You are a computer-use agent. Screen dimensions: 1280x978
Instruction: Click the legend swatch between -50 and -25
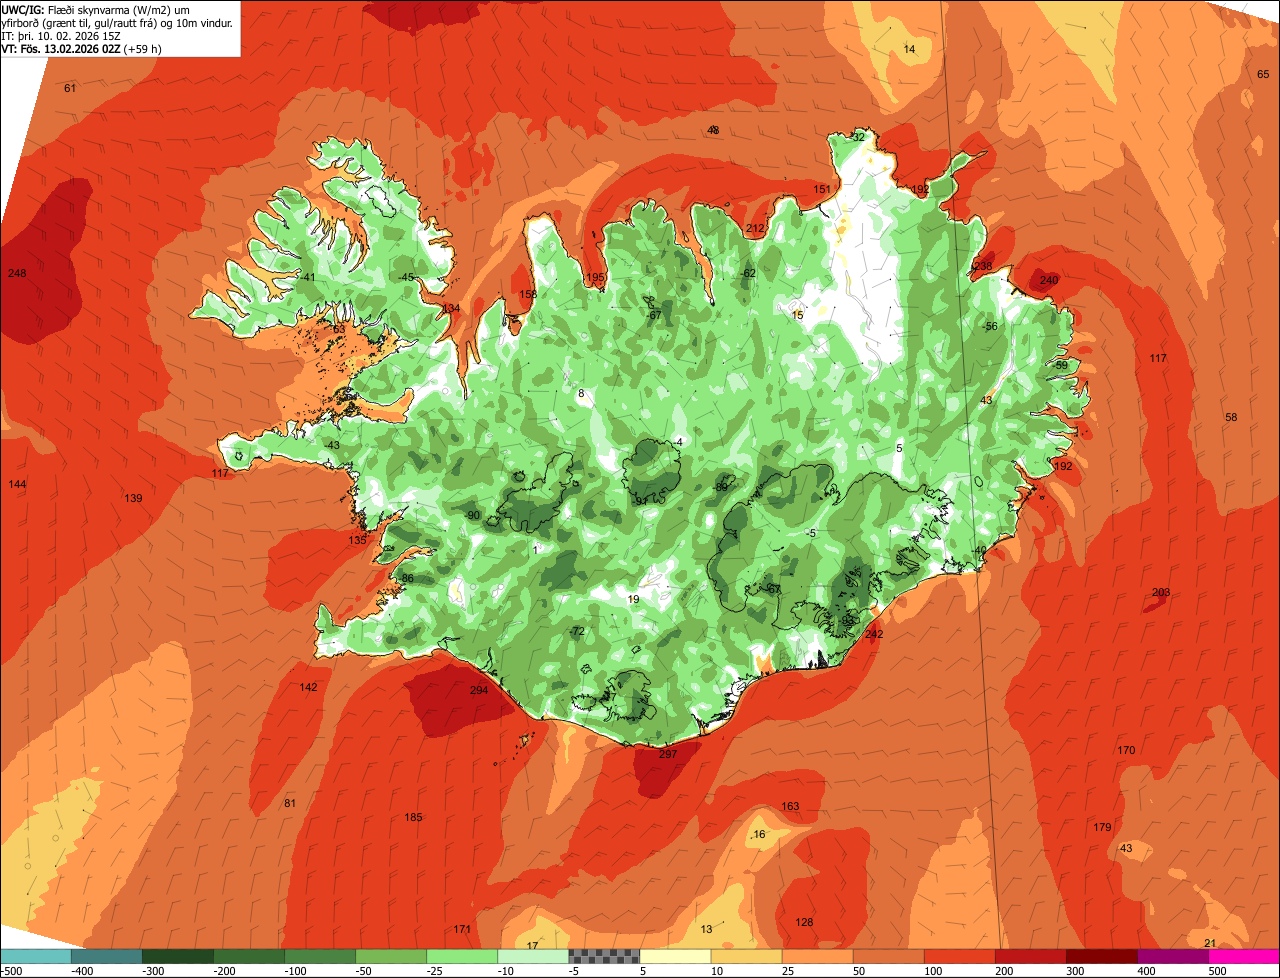pyautogui.click(x=391, y=956)
